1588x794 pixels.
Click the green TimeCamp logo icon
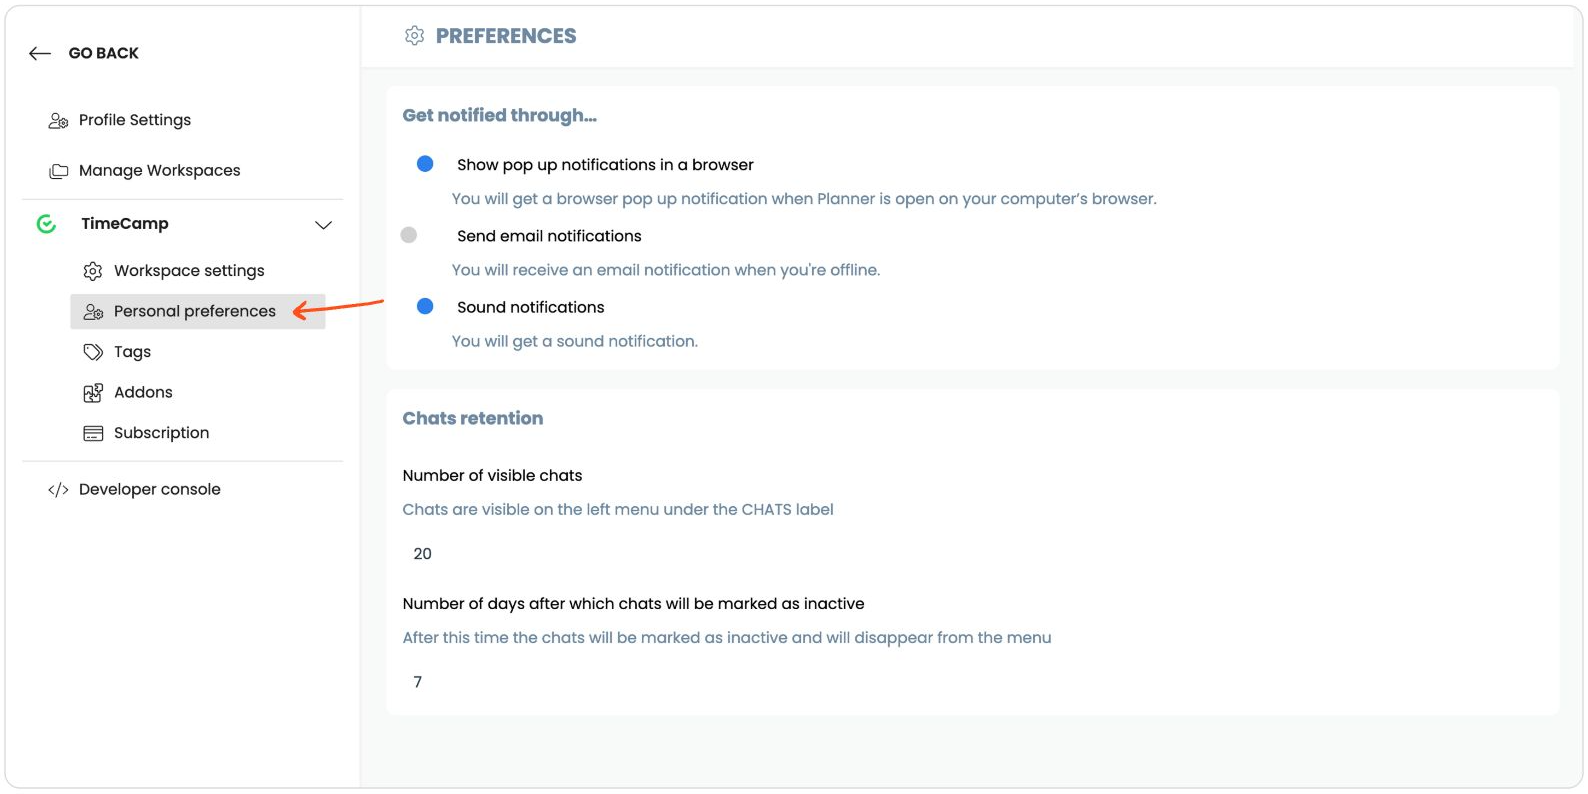pos(46,224)
